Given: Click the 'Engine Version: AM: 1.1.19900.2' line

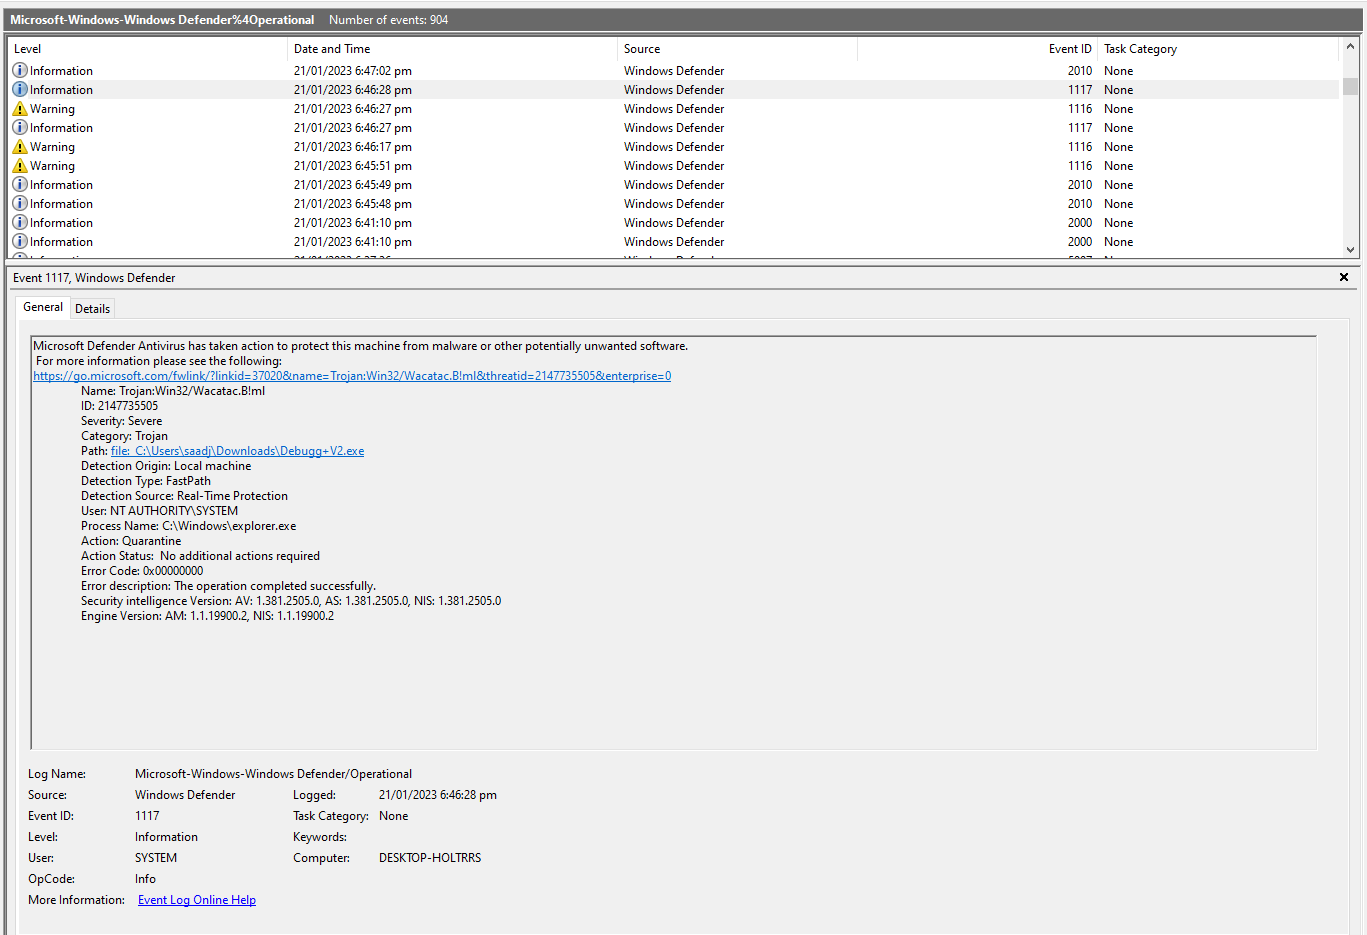Looking at the screenshot, I should (x=207, y=616).
